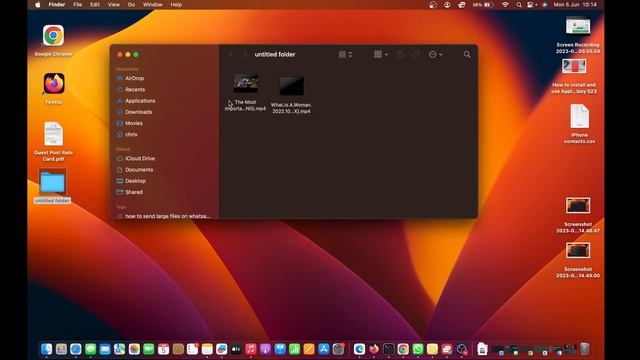
Task: Open Photos from the Dock
Action: click(134, 349)
